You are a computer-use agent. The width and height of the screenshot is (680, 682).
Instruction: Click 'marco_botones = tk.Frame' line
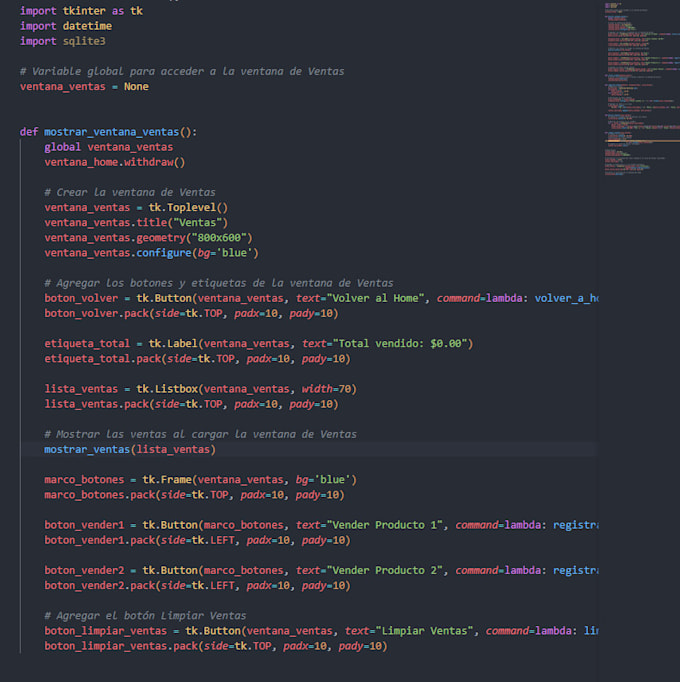201,480
